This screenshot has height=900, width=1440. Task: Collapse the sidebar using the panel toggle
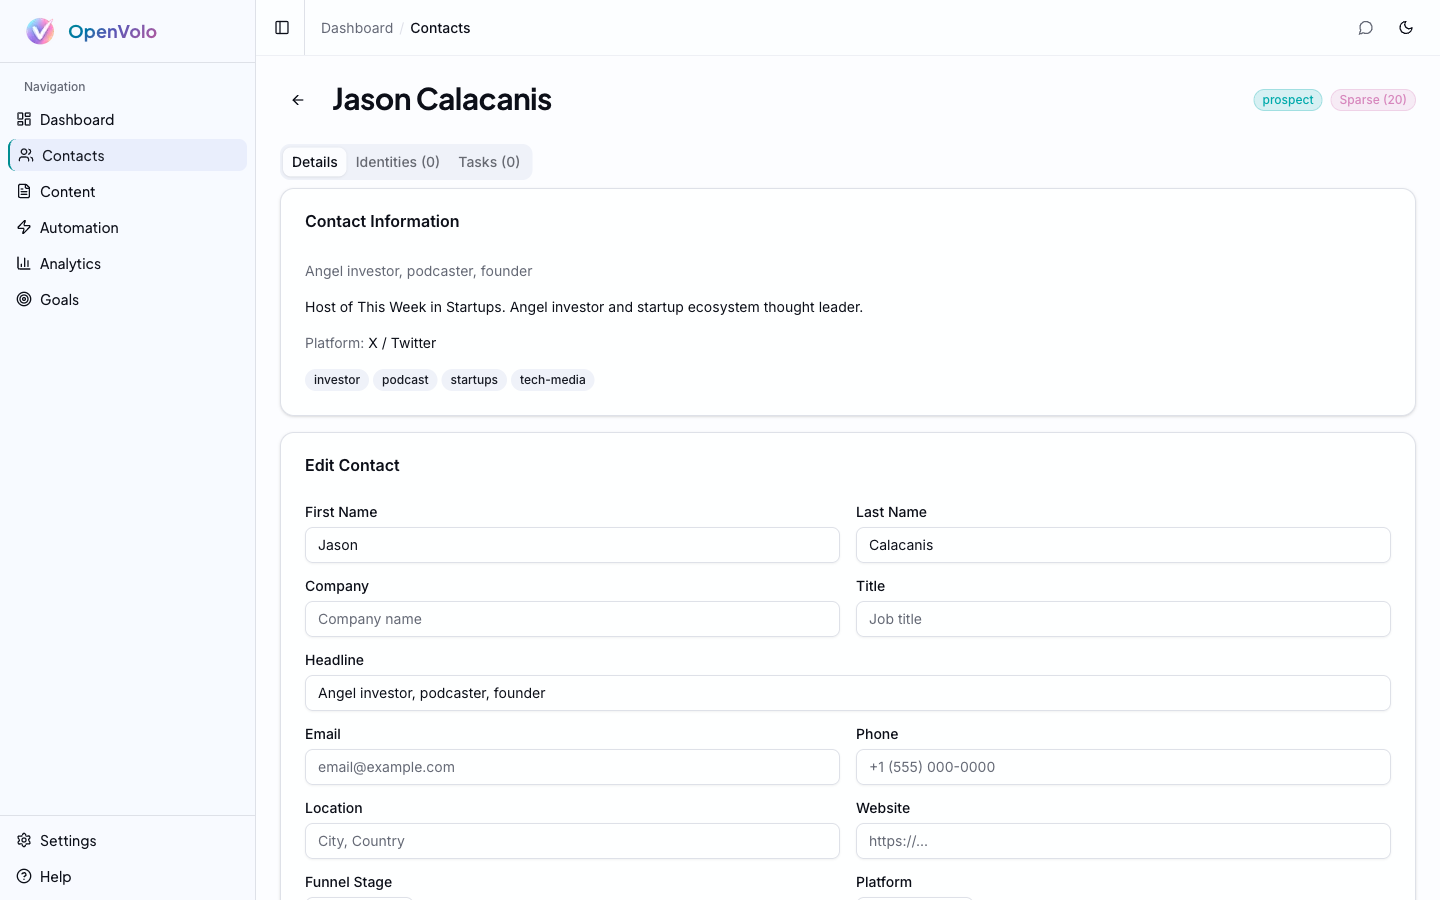[281, 27]
